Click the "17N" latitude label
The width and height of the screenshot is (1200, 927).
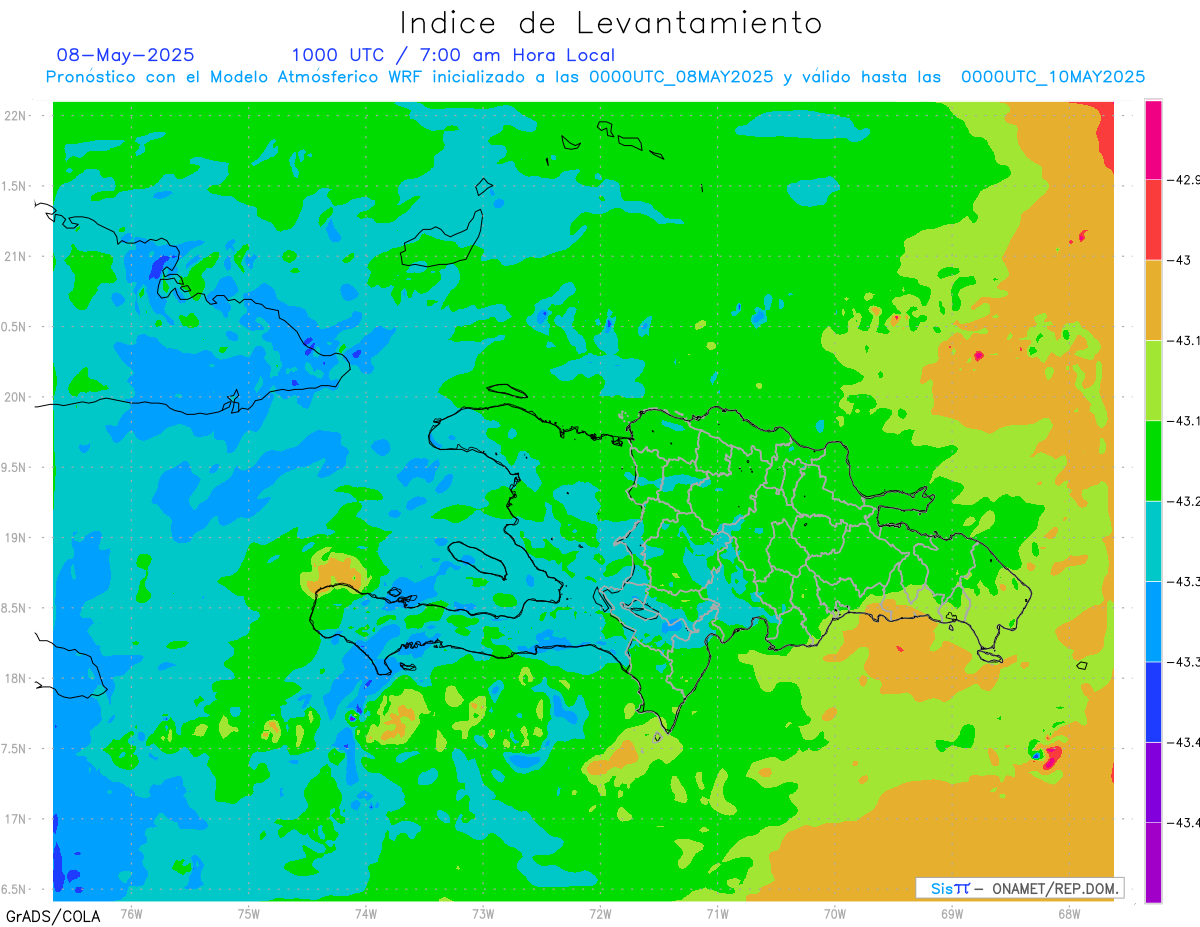point(16,819)
